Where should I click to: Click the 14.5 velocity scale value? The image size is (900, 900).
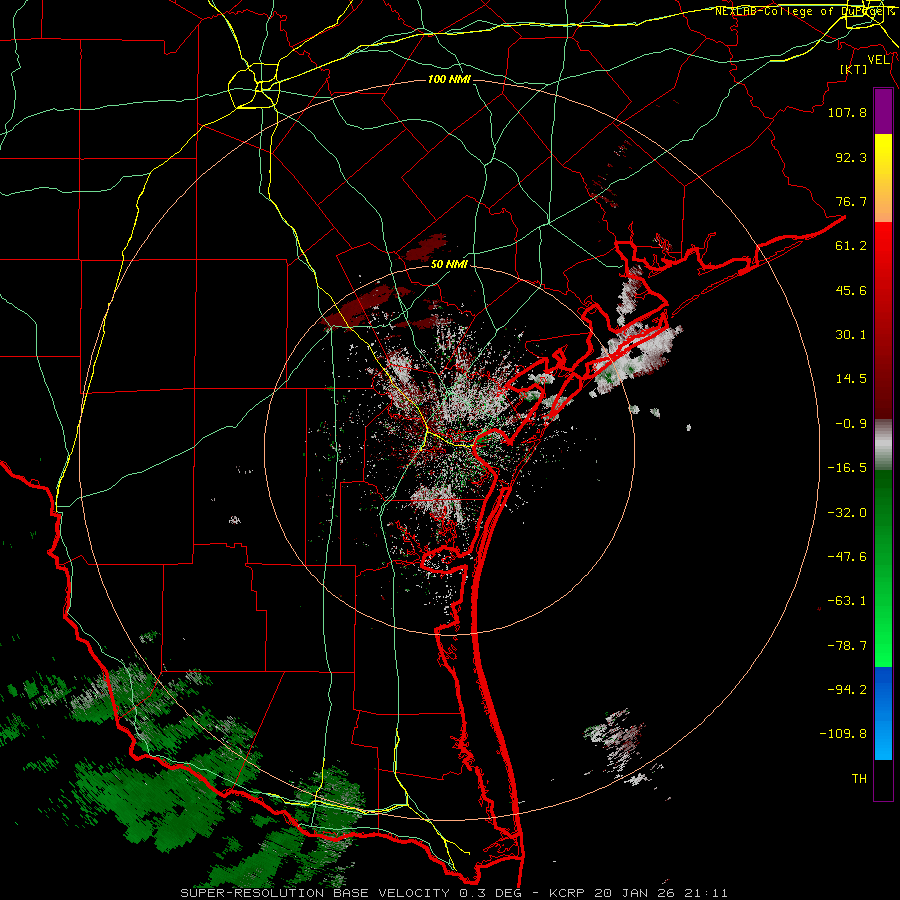851,379
